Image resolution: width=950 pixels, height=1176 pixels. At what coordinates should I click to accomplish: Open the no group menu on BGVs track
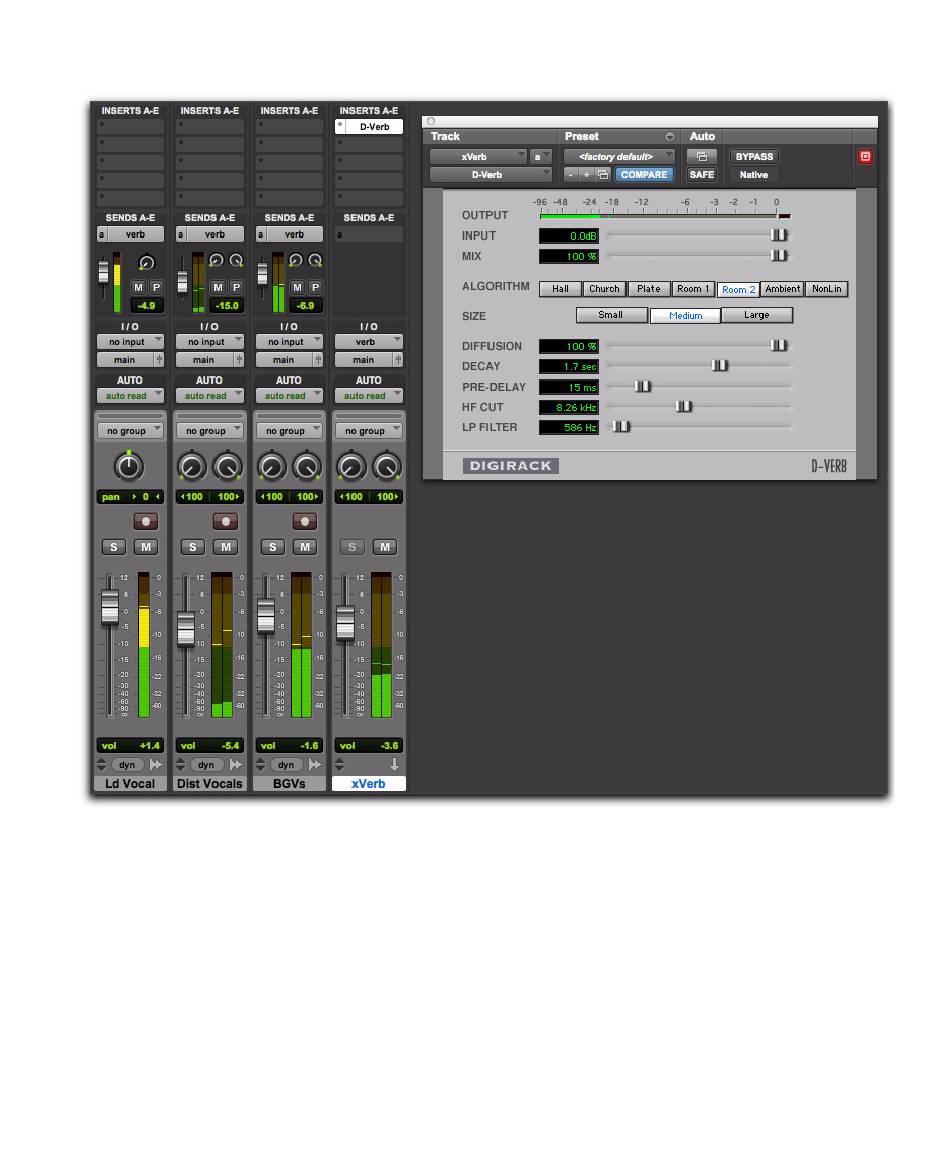point(289,431)
